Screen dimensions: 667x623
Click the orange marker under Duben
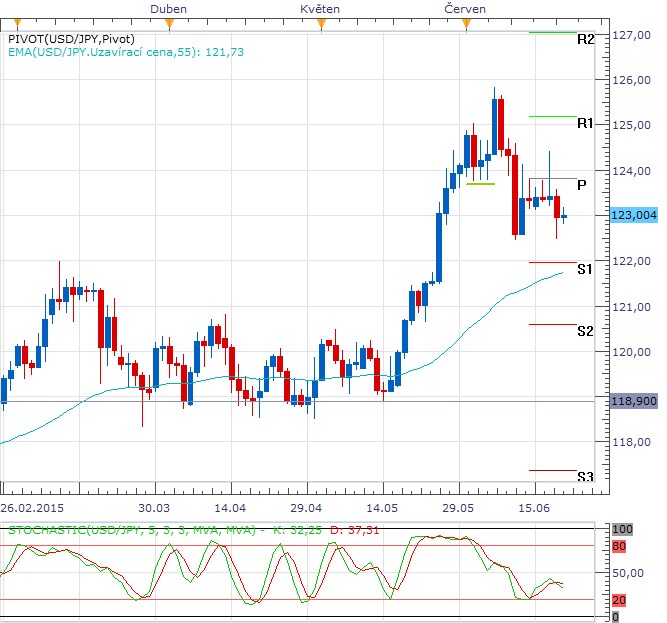(169, 25)
